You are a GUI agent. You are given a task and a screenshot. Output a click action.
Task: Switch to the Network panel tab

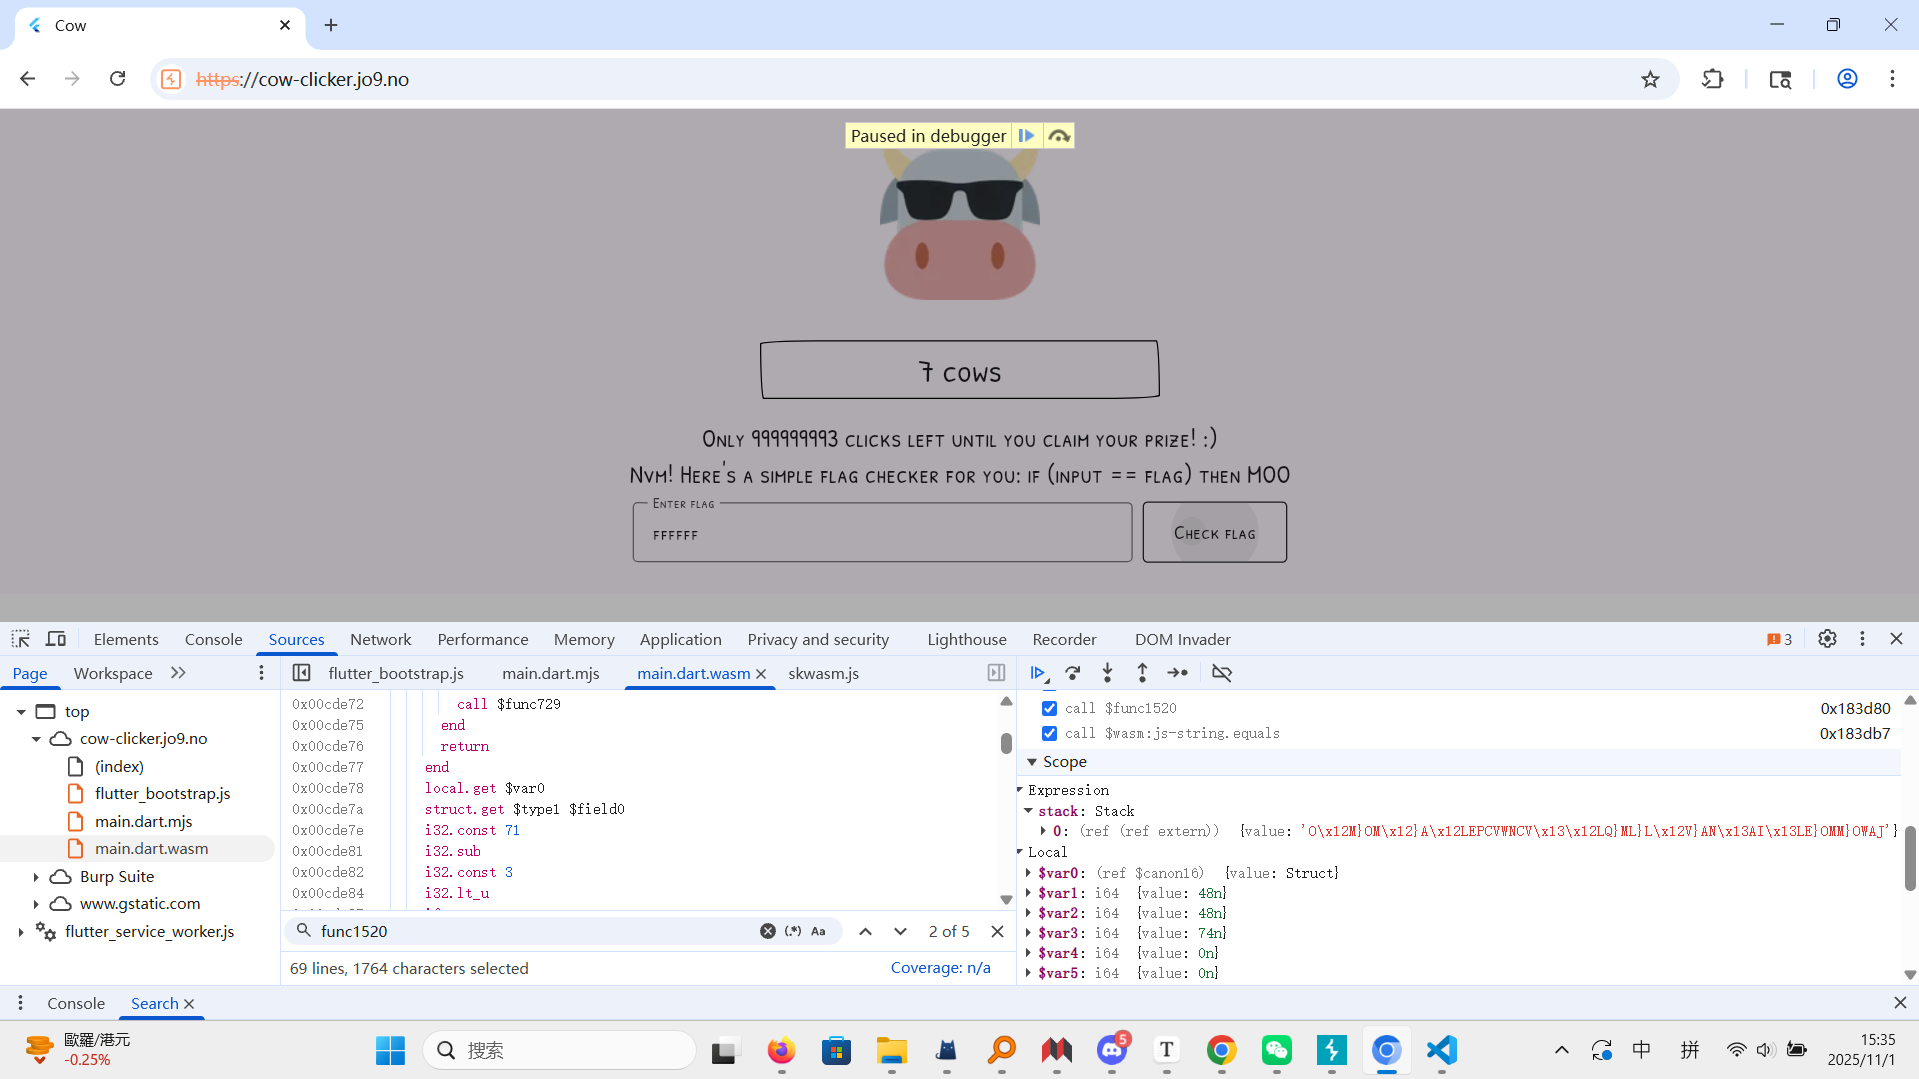[380, 639]
